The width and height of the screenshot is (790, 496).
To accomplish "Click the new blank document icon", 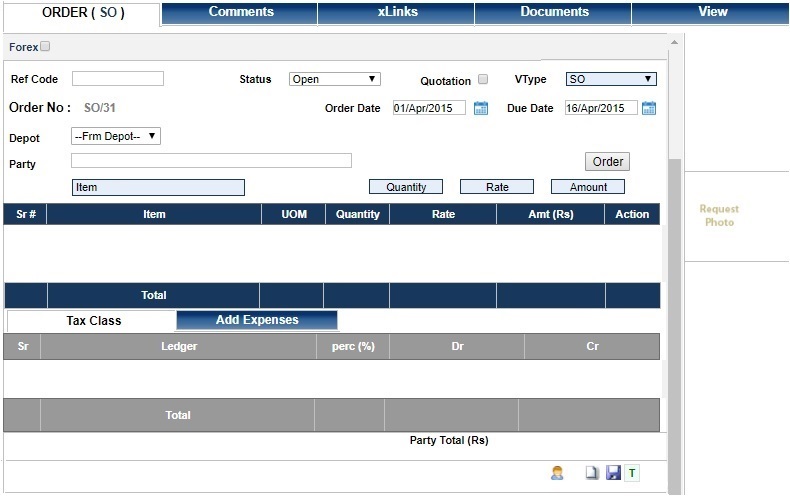I will click(x=592, y=473).
